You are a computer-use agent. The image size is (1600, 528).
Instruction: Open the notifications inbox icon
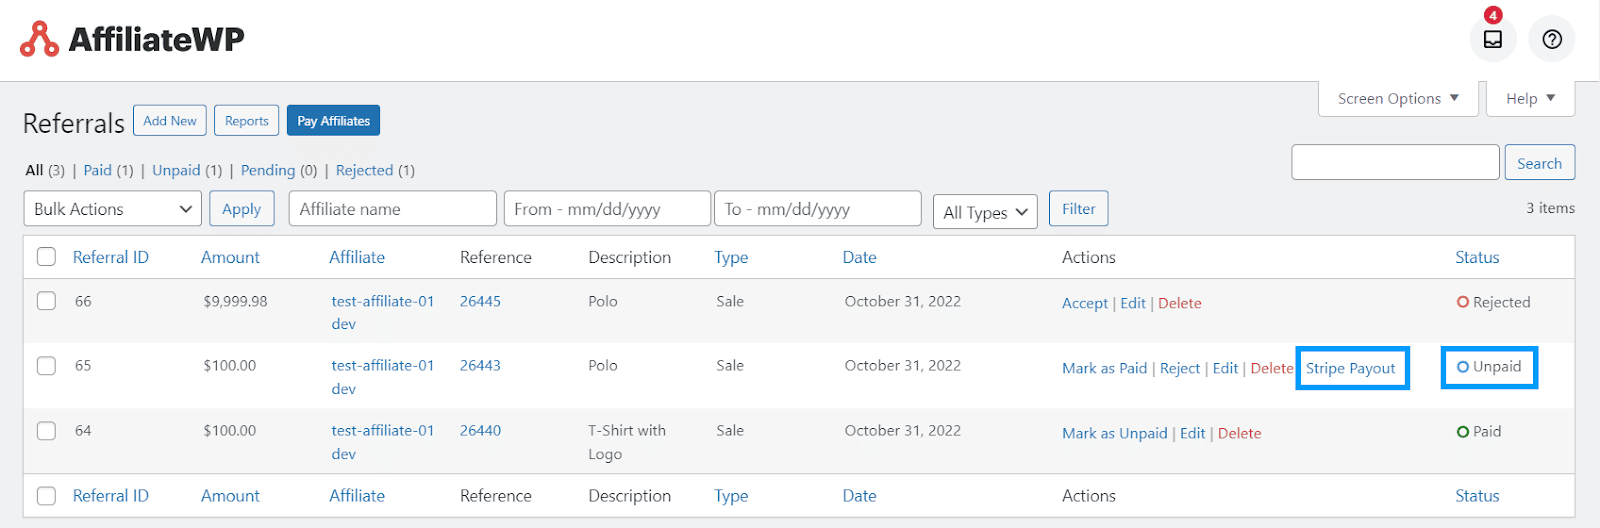click(1493, 39)
